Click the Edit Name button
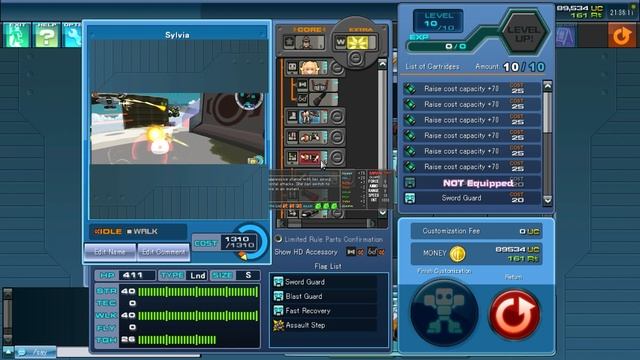The image size is (640, 360). [110, 252]
